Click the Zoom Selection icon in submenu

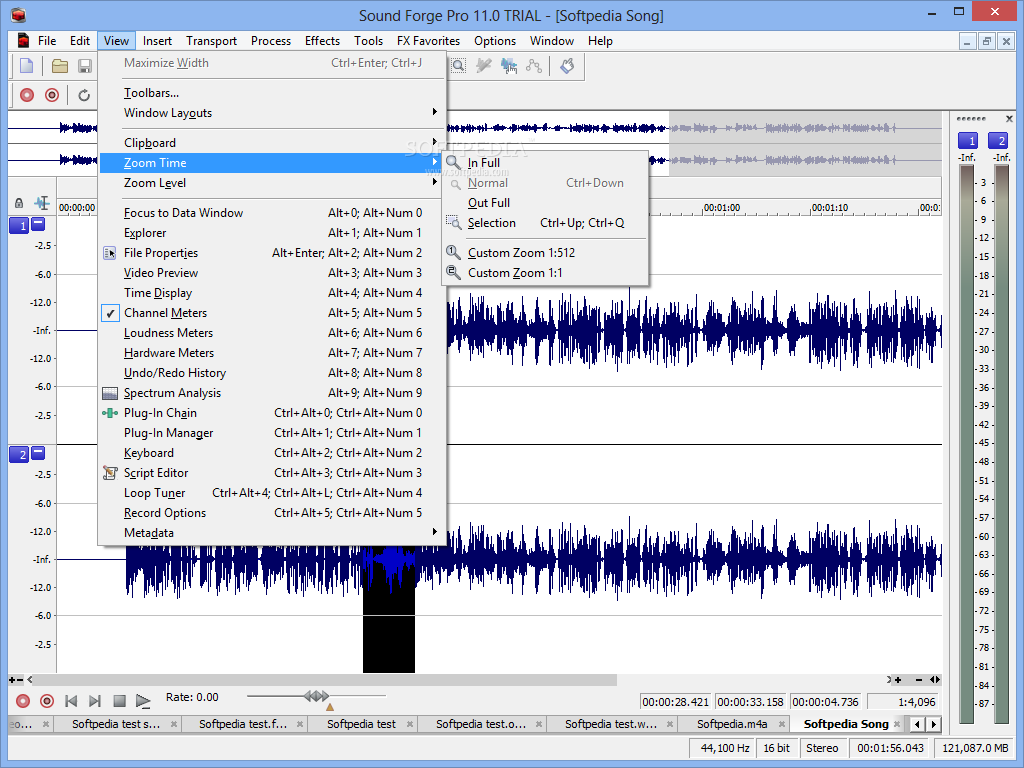point(453,223)
